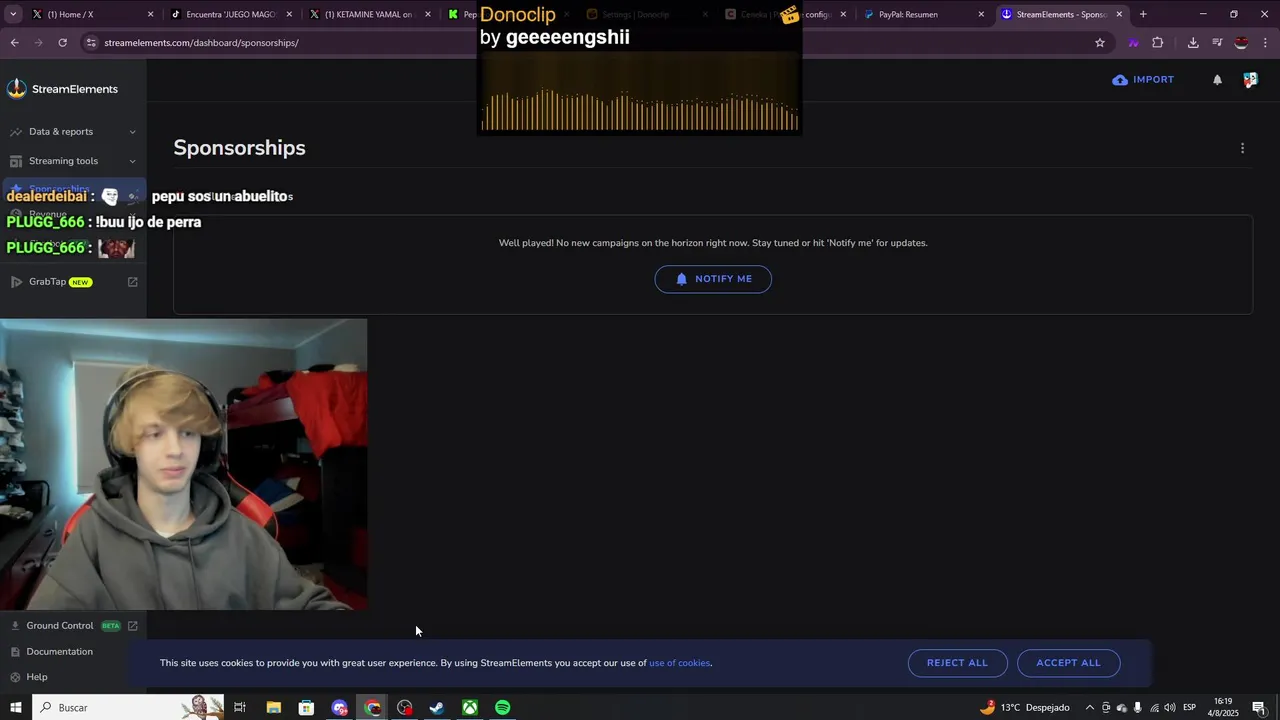Open the notifications bell in header
1280x720 pixels.
point(1217,80)
